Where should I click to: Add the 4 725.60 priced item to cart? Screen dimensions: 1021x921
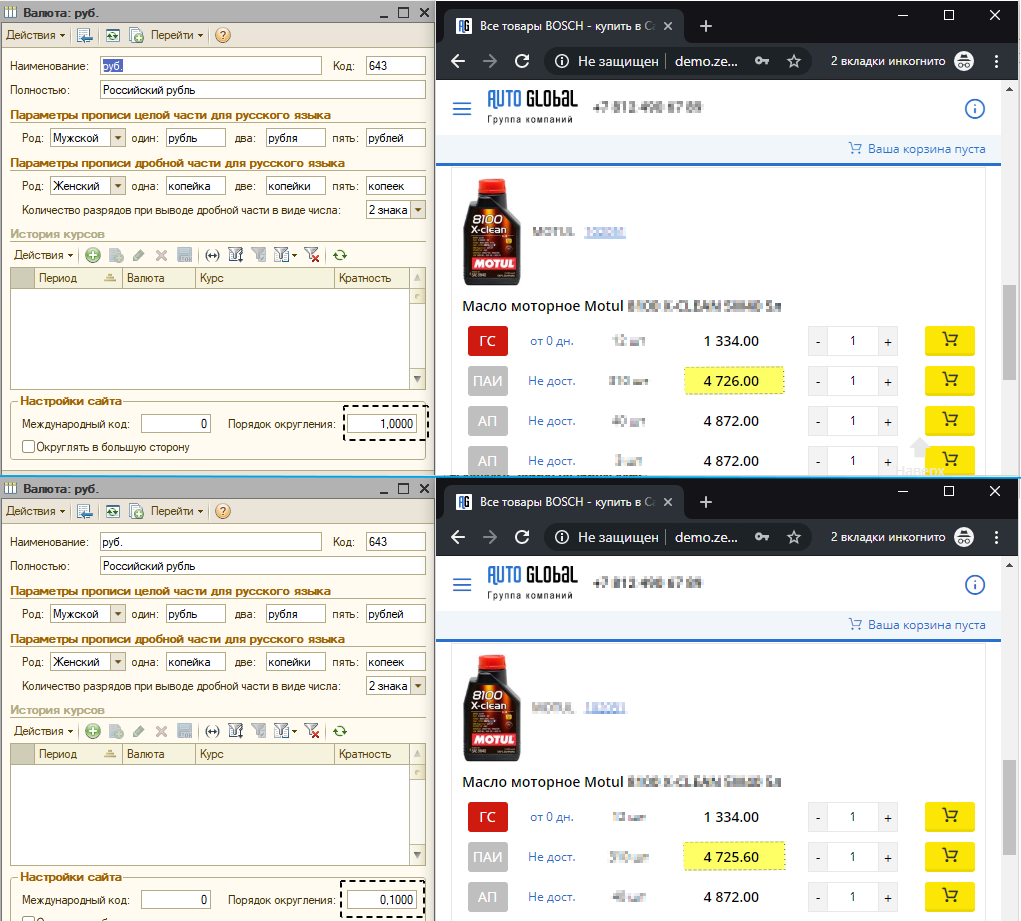pyautogui.click(x=950, y=857)
